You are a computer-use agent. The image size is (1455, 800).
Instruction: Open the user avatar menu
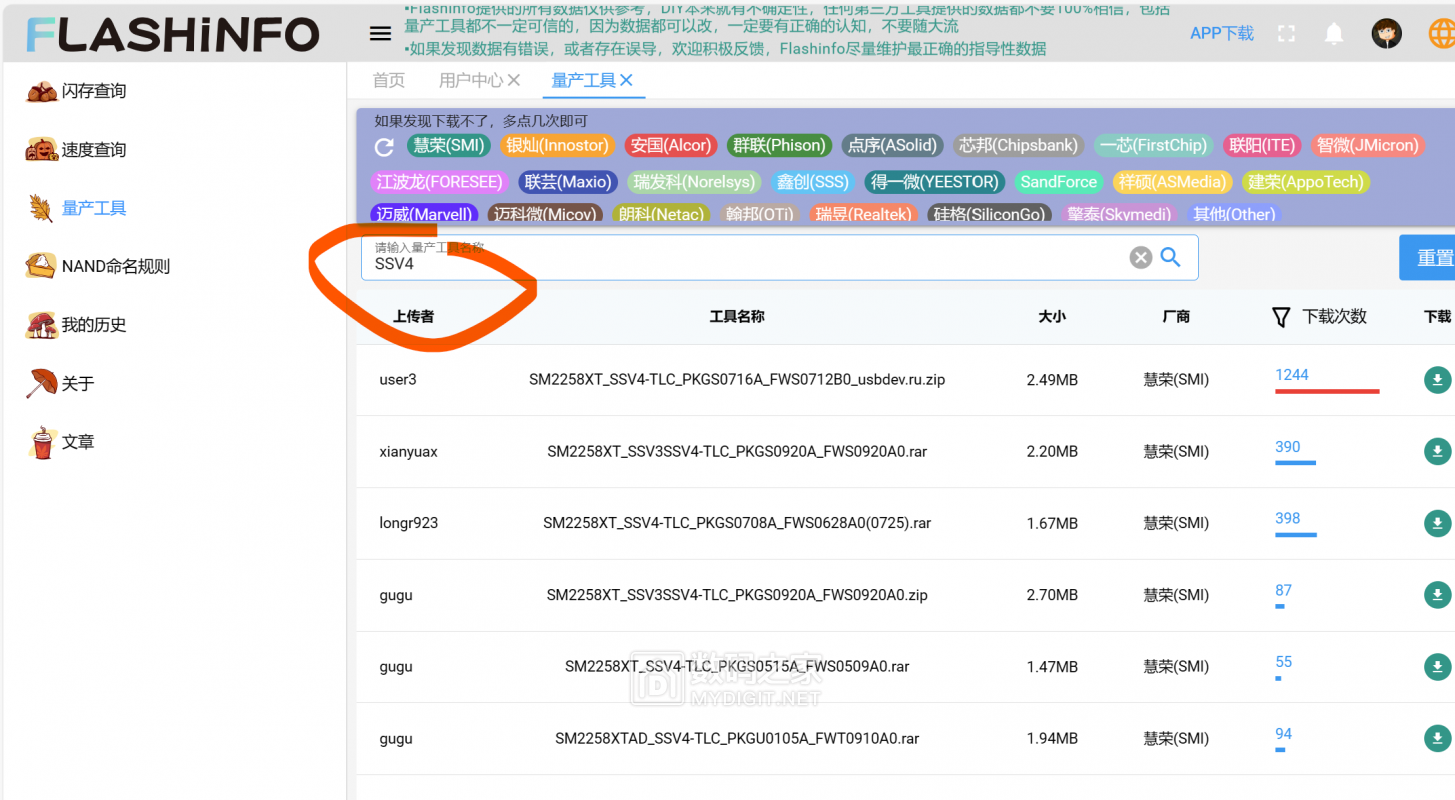1386,34
